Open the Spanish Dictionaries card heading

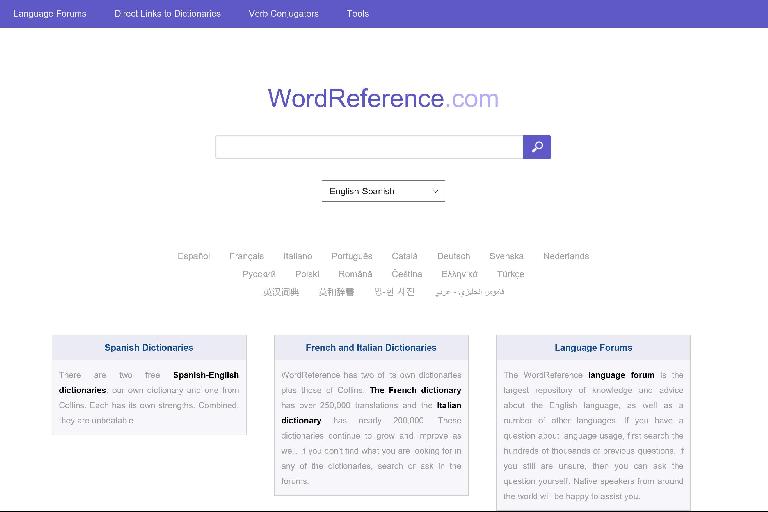coord(149,347)
